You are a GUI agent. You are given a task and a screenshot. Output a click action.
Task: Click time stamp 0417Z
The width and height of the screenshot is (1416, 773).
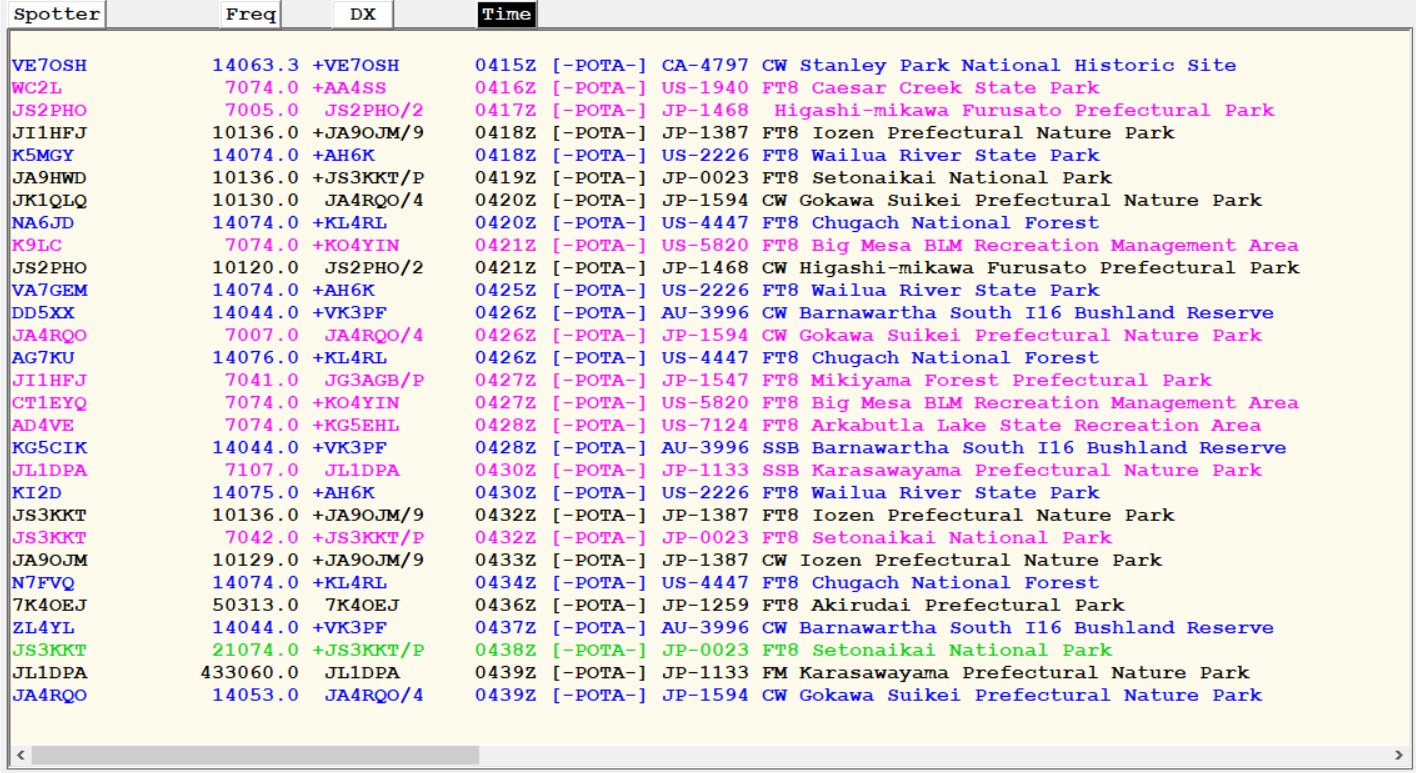point(506,111)
